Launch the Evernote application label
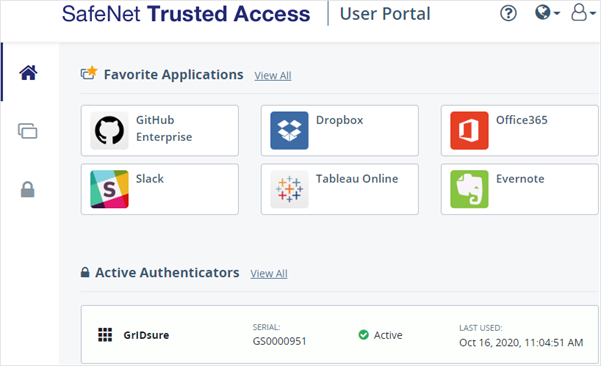 tap(520, 179)
